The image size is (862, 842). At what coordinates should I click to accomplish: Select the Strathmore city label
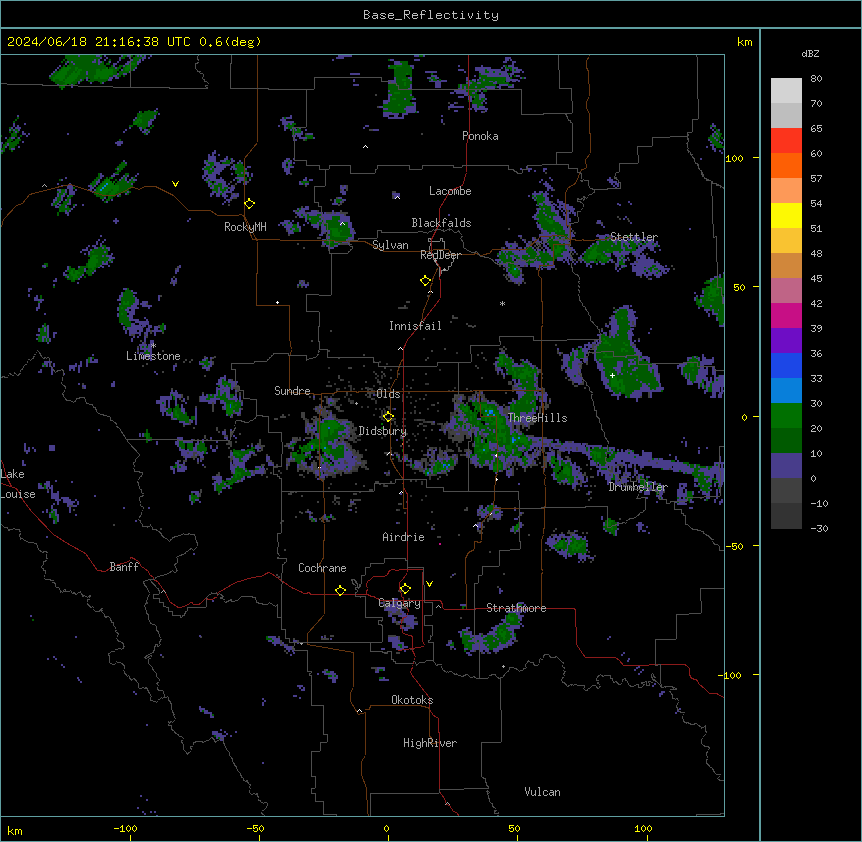[x=516, y=608]
